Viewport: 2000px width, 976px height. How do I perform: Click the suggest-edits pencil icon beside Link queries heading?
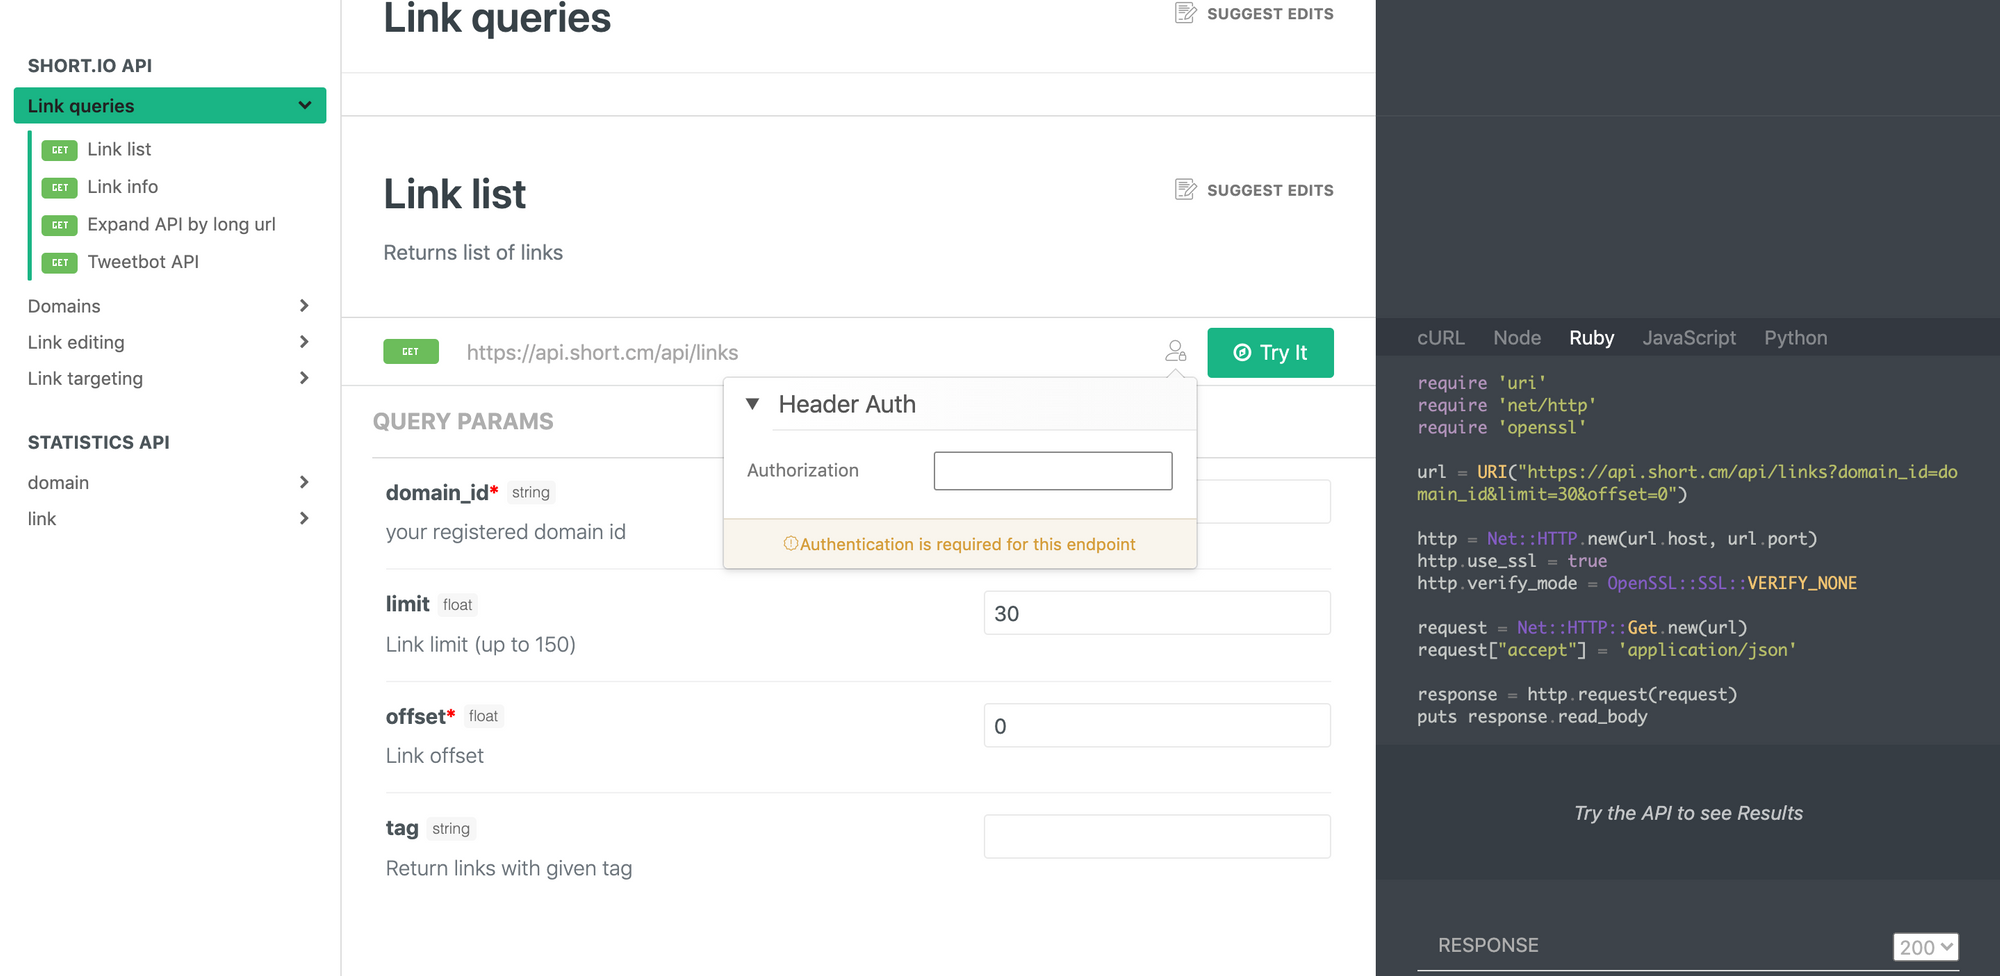click(1185, 13)
